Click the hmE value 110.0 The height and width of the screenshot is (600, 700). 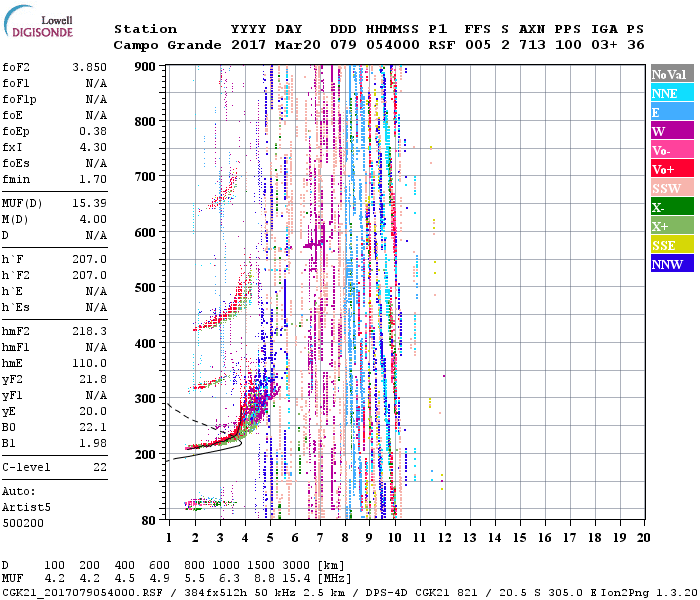(x=89, y=363)
